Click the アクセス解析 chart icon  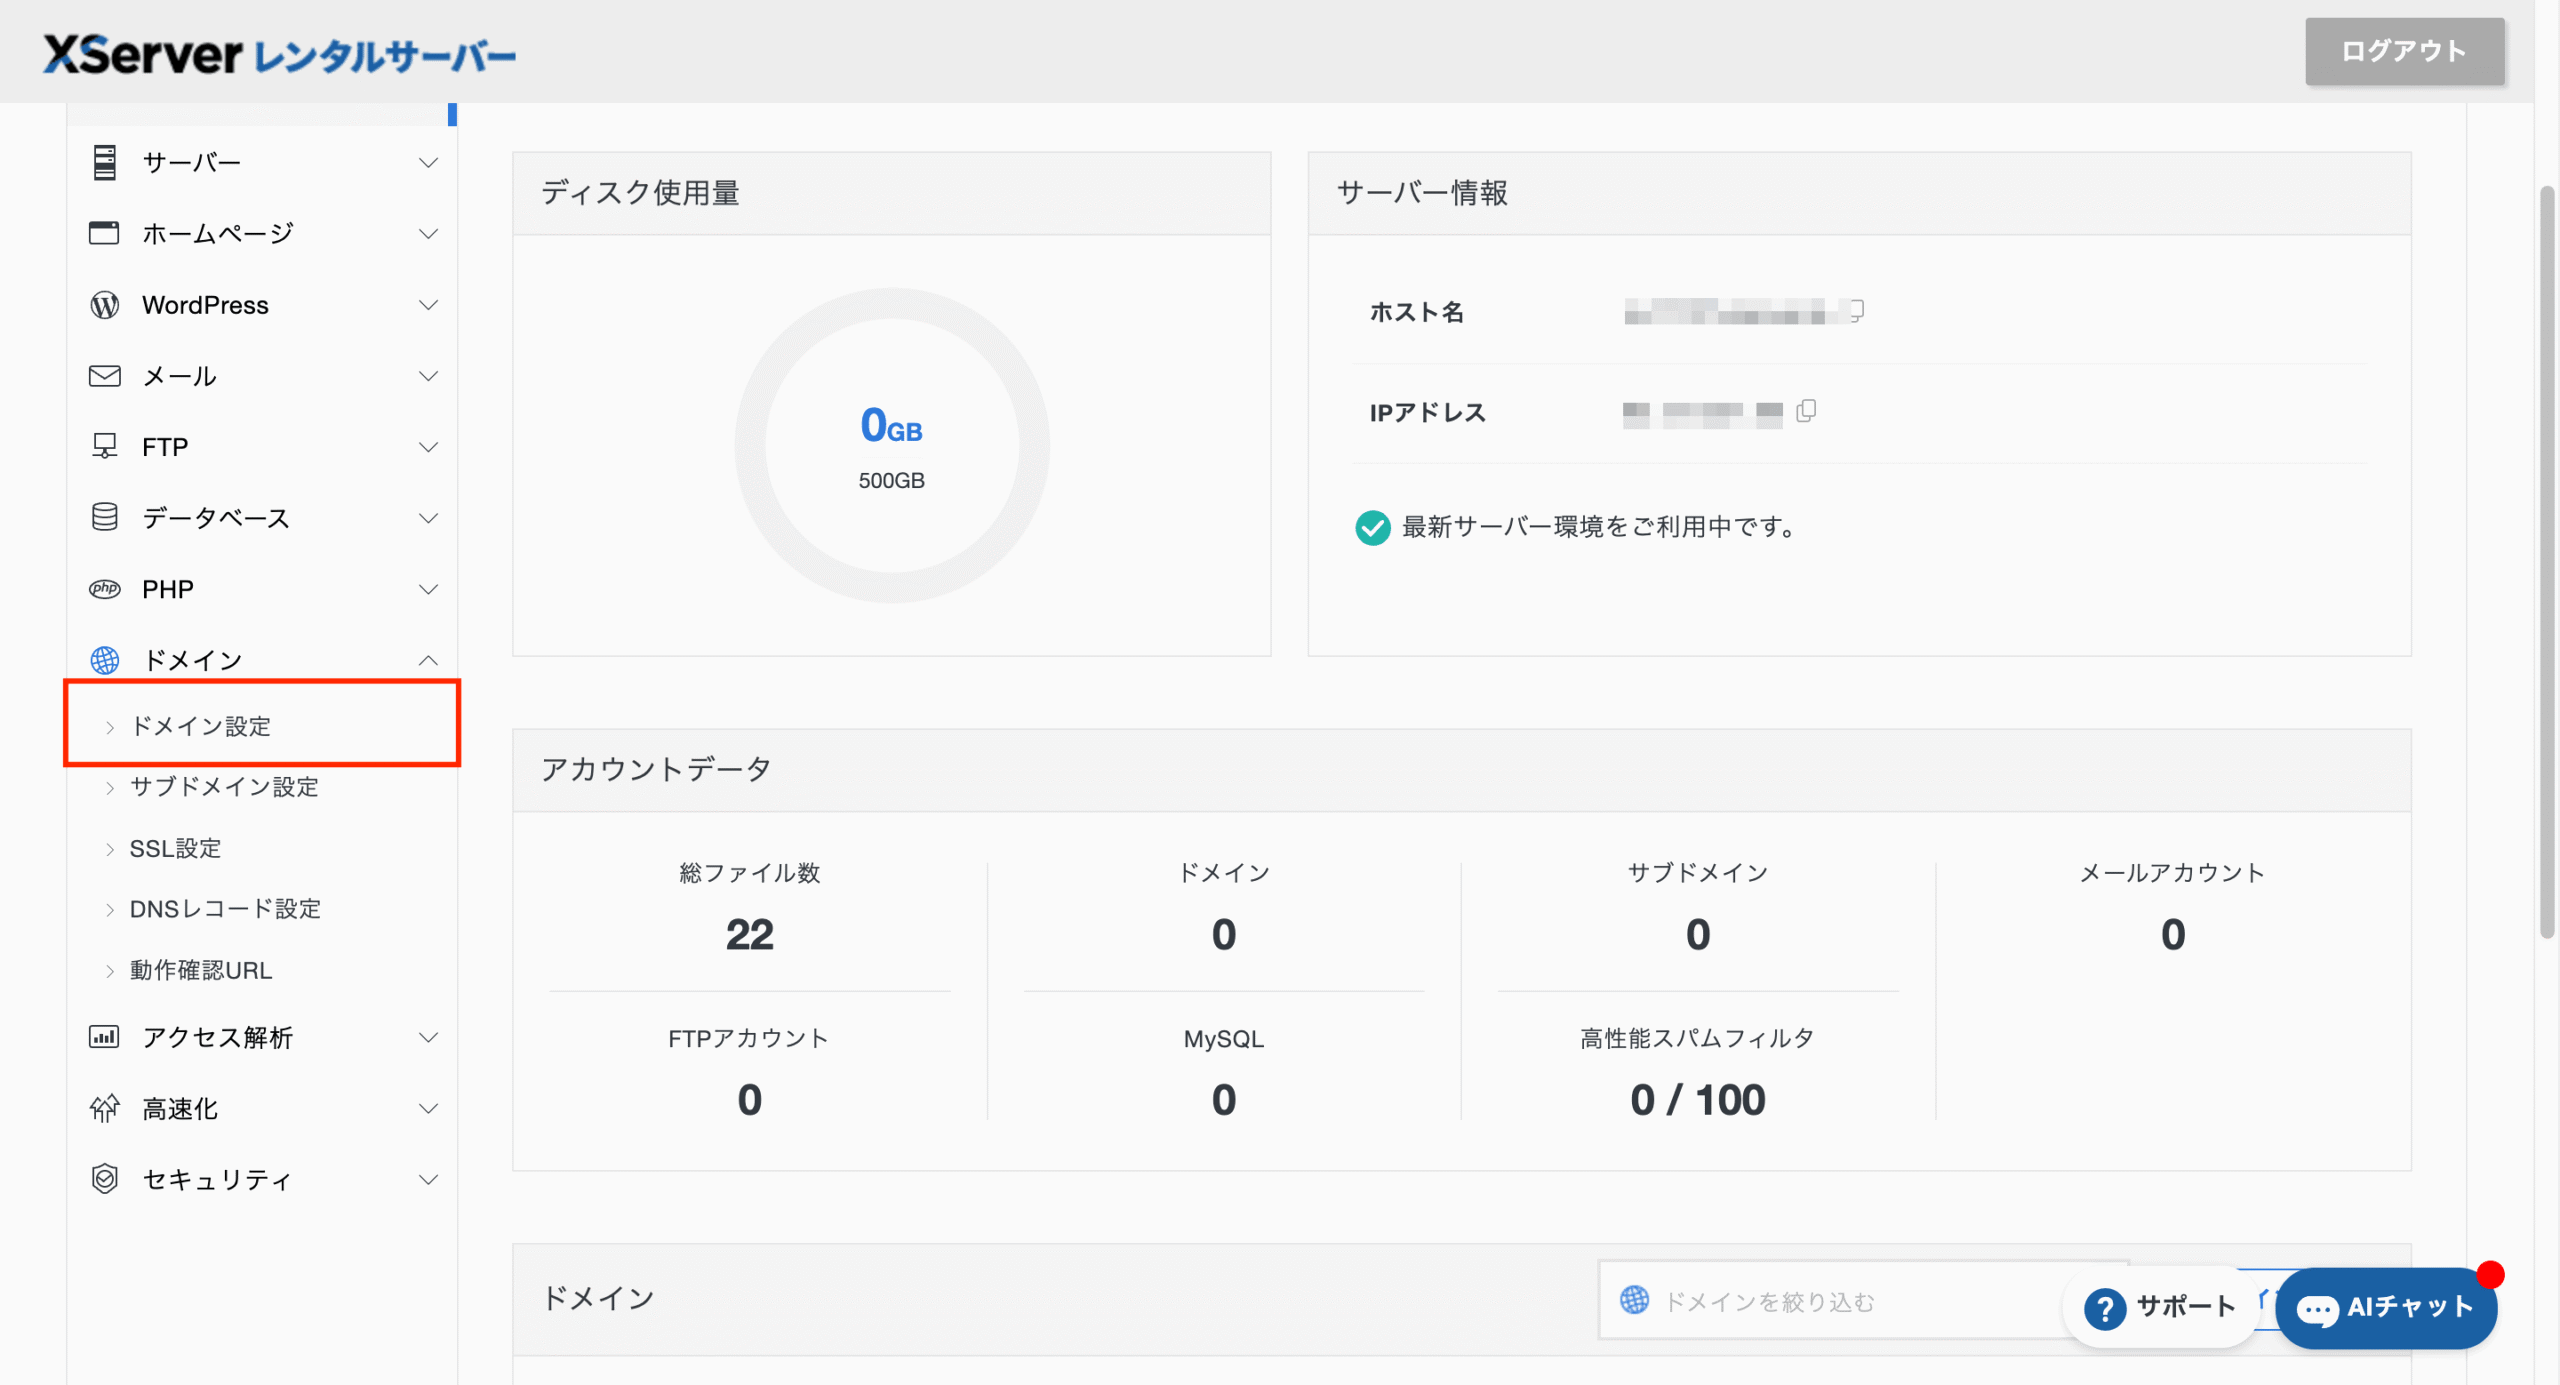(104, 1037)
